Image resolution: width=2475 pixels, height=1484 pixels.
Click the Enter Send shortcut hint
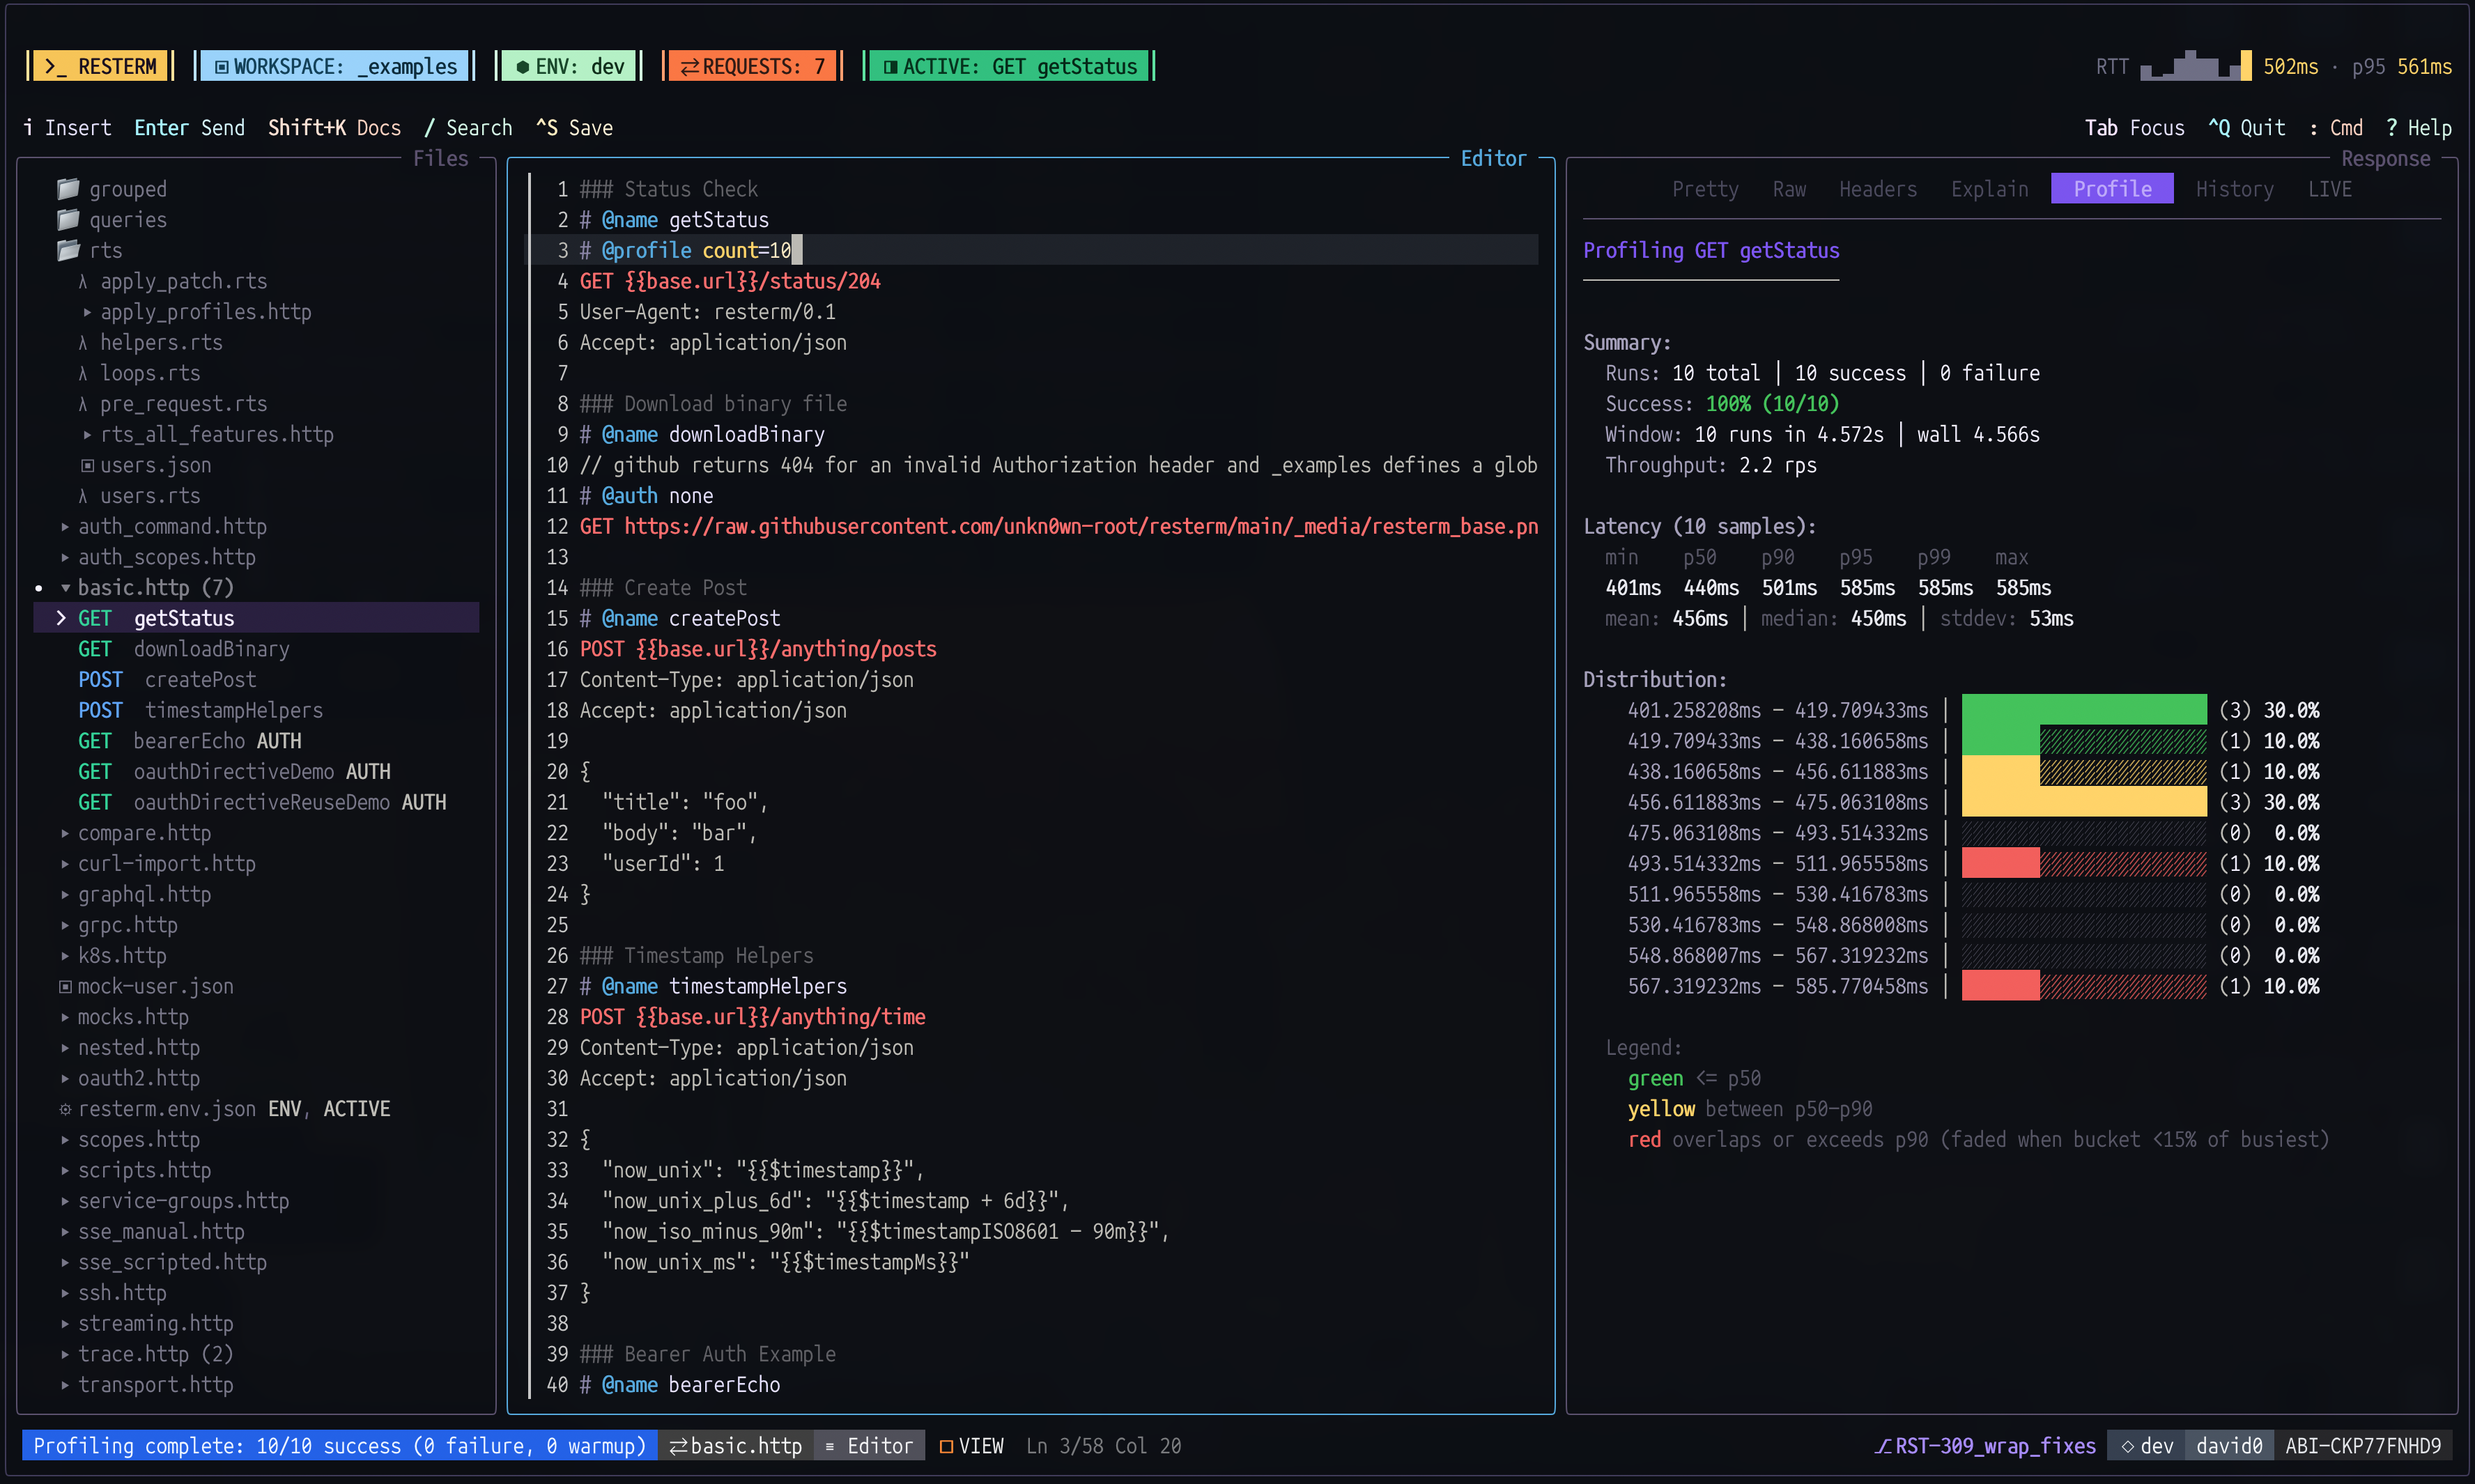tap(189, 128)
